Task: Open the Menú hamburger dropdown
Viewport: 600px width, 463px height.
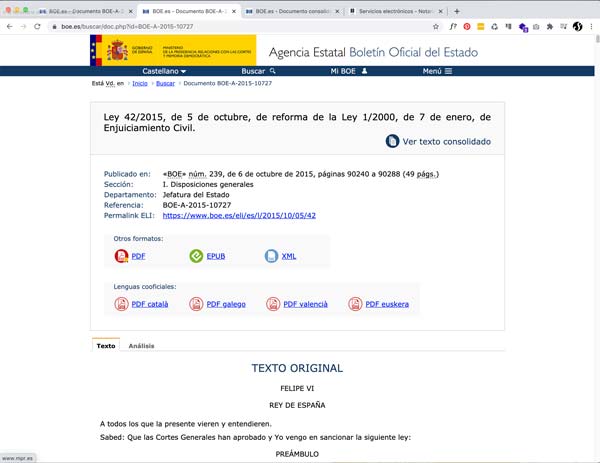Action: [437, 72]
